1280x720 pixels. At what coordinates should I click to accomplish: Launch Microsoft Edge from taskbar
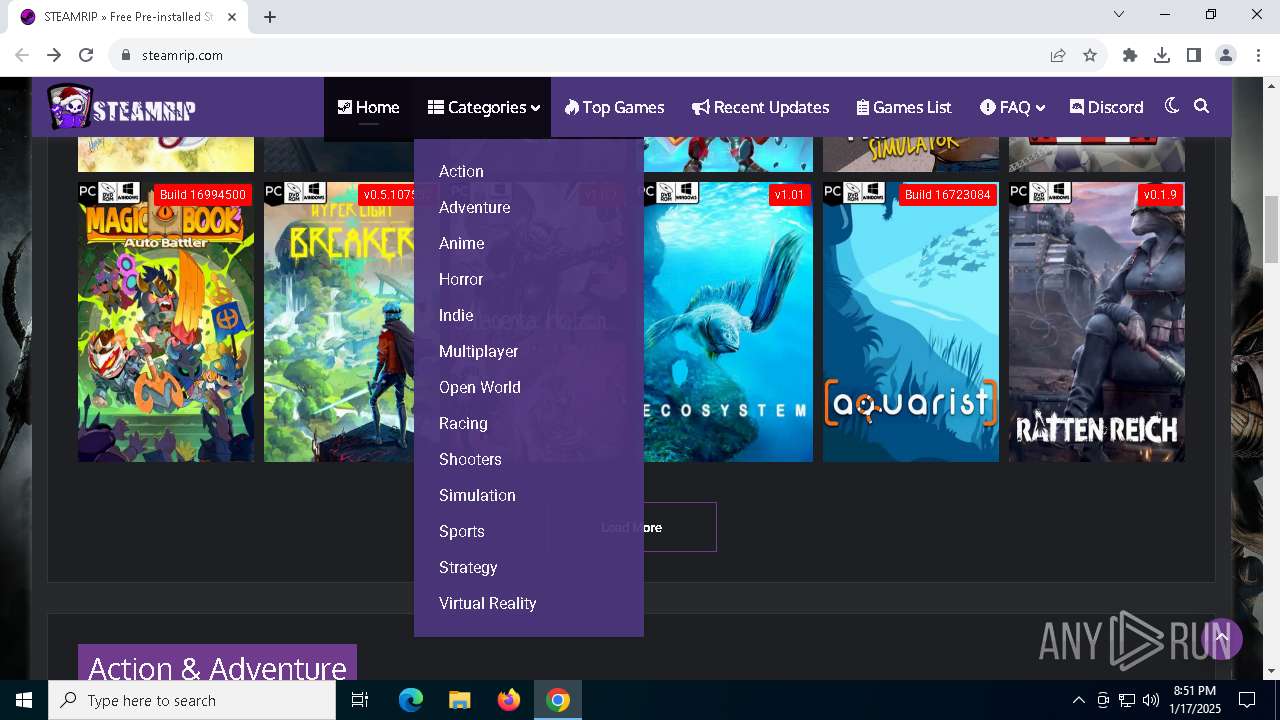(411, 700)
